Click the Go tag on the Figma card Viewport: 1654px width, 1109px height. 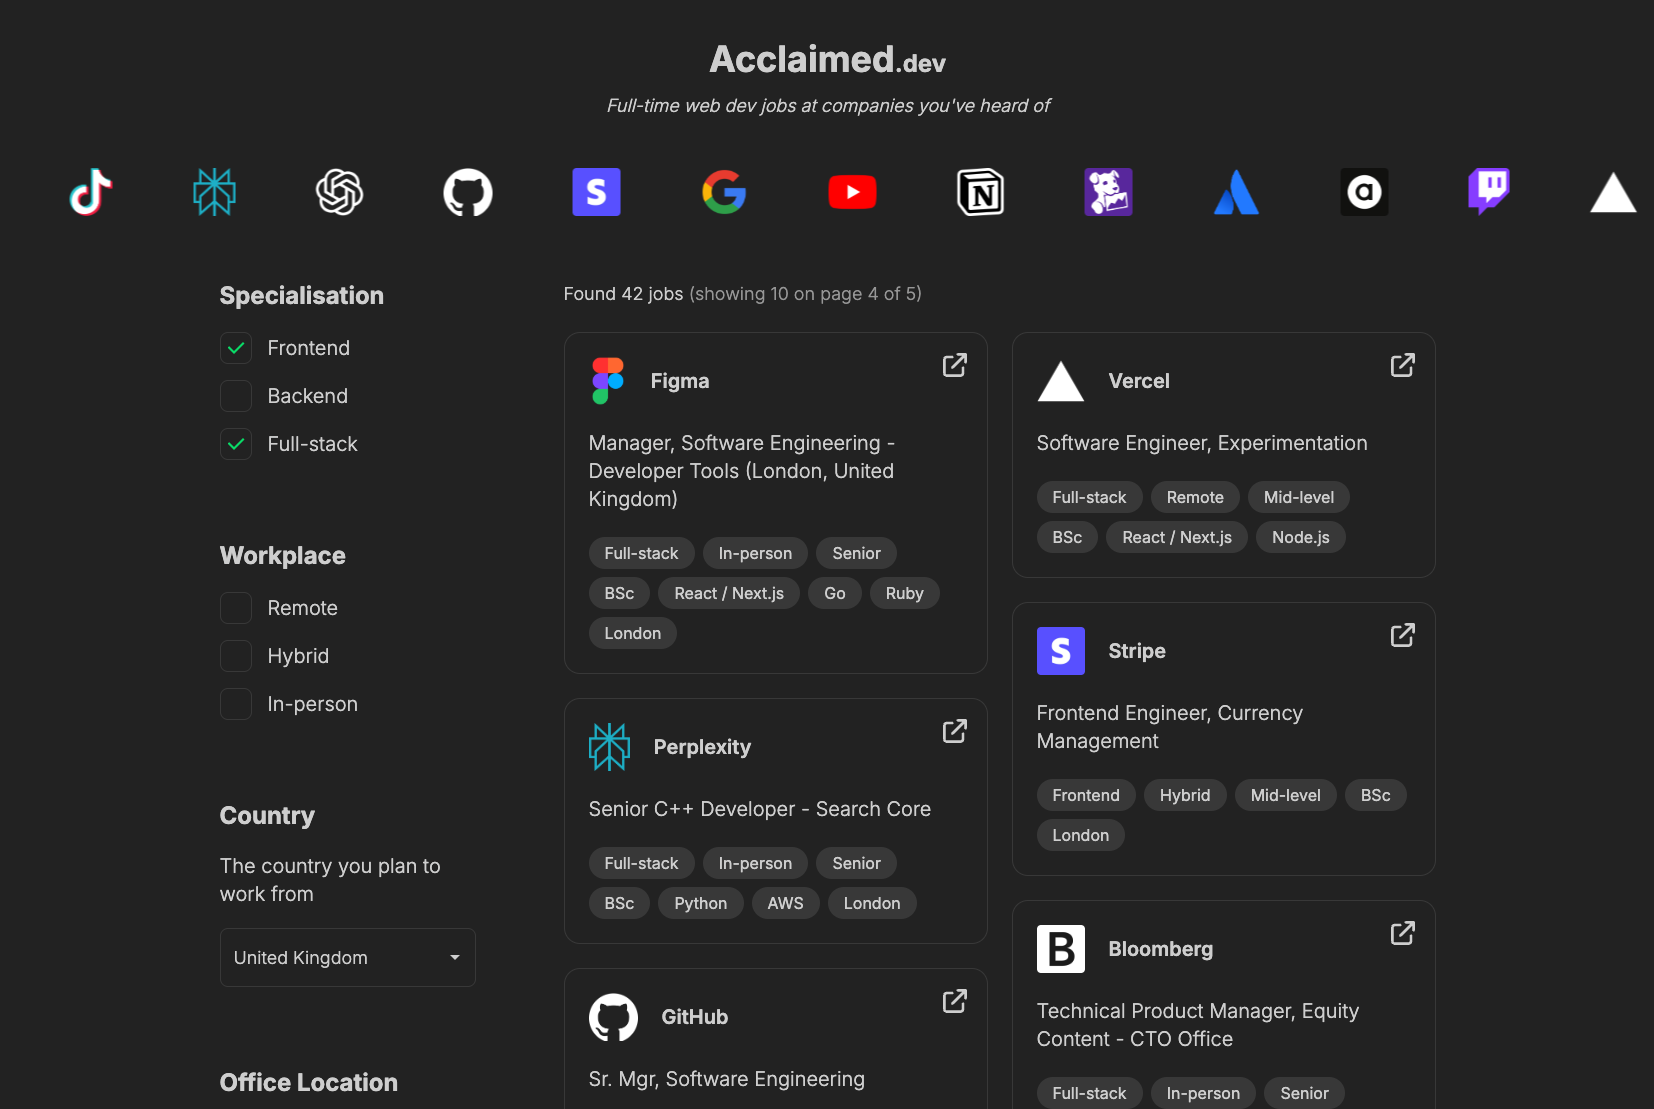point(834,593)
